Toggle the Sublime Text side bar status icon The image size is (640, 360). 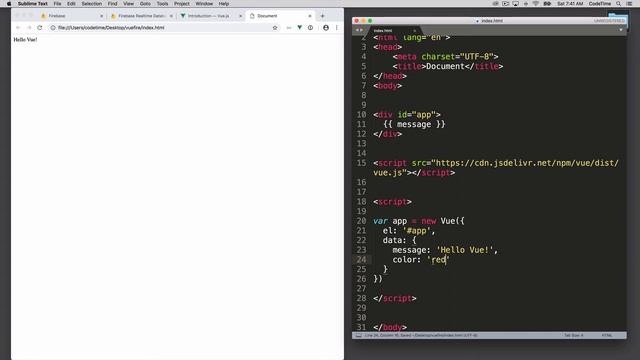358,336
